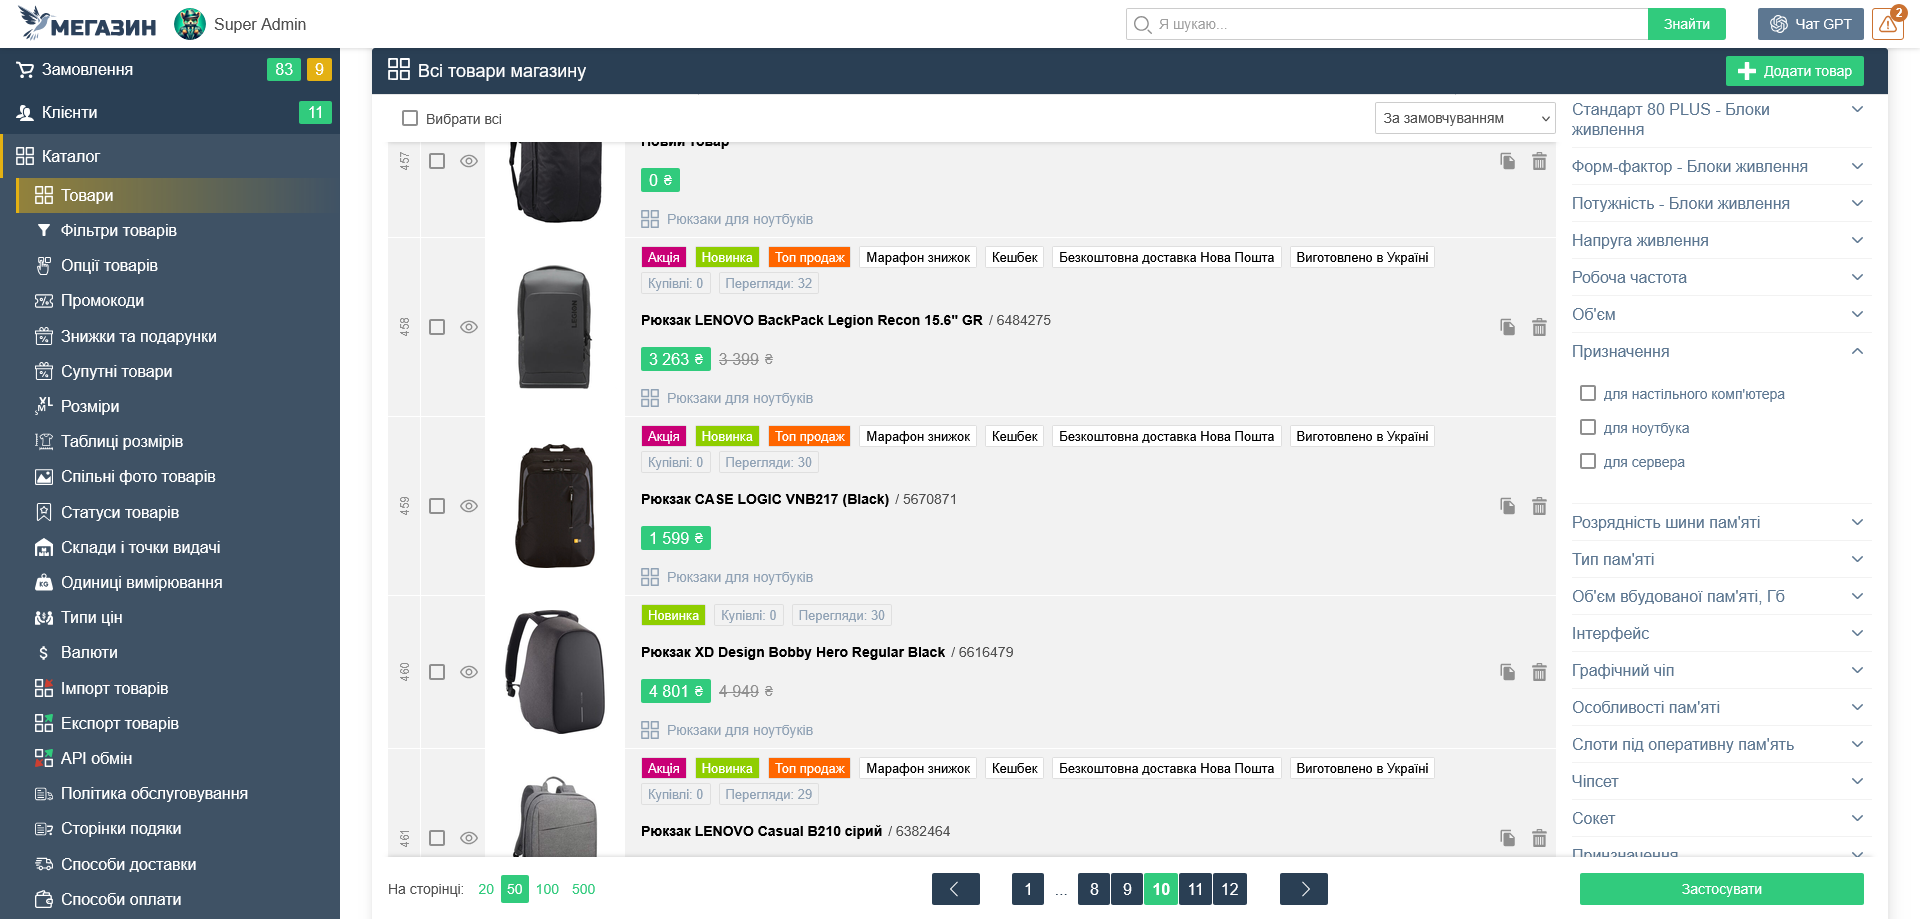Duplicate Рюкзак LENOVO Casual B210 product

(x=1507, y=838)
